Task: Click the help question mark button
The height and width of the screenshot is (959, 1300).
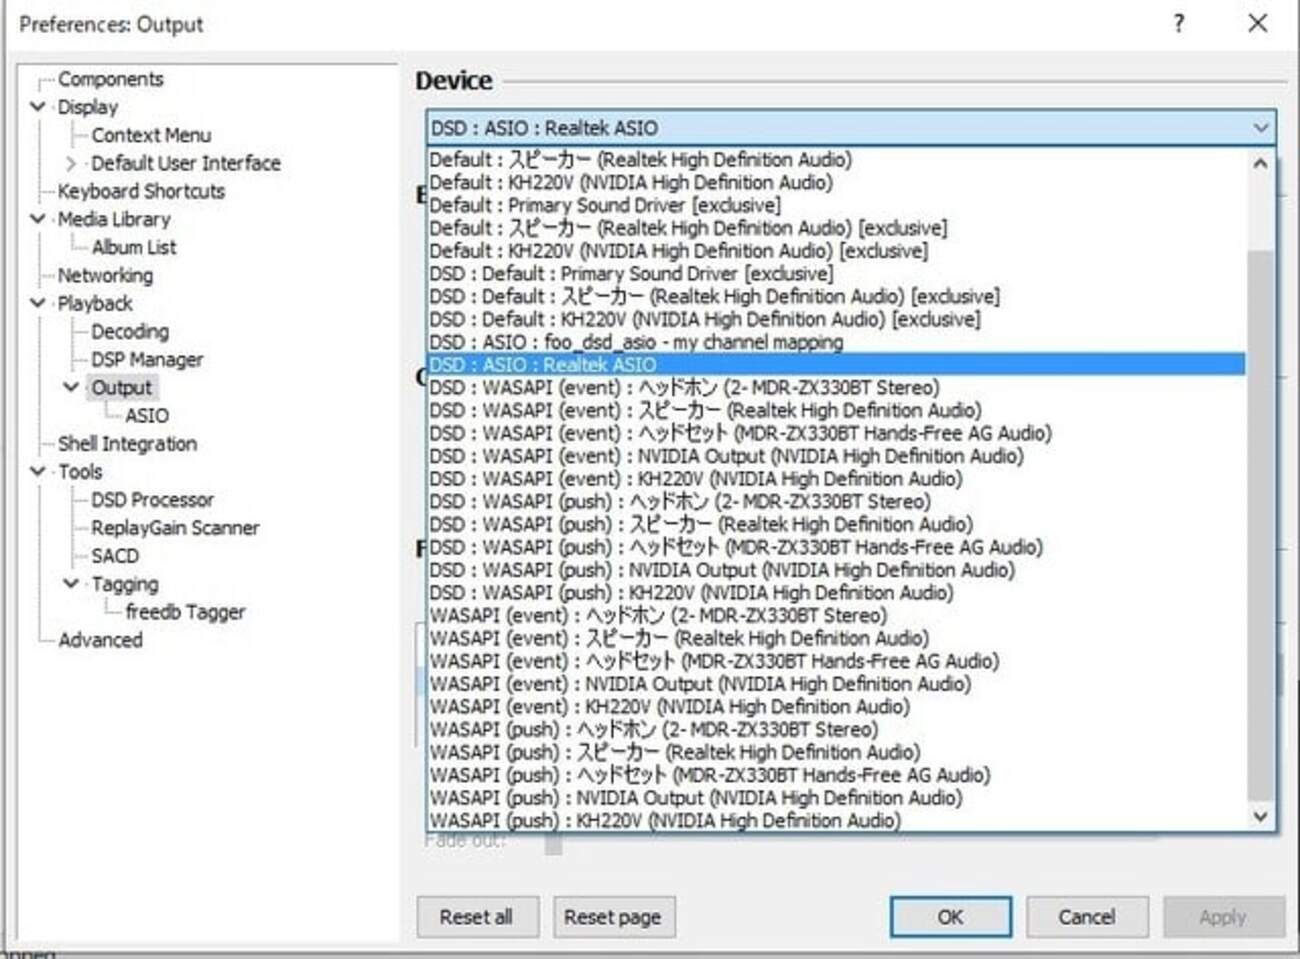Action: tap(1179, 23)
